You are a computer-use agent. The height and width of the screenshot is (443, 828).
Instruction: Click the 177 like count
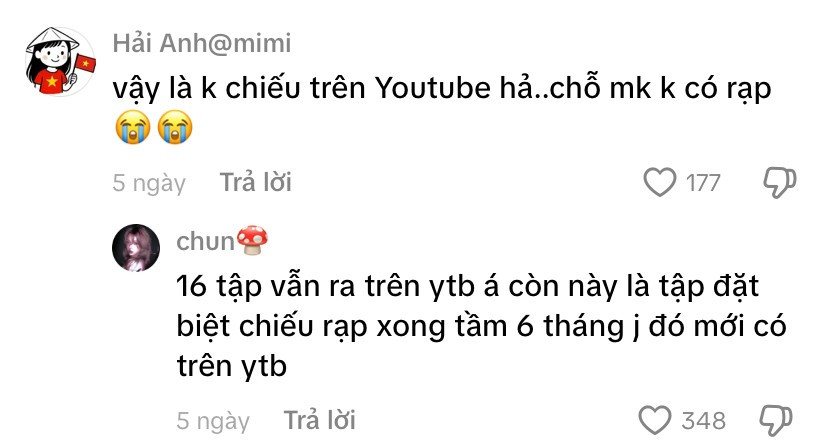point(703,184)
